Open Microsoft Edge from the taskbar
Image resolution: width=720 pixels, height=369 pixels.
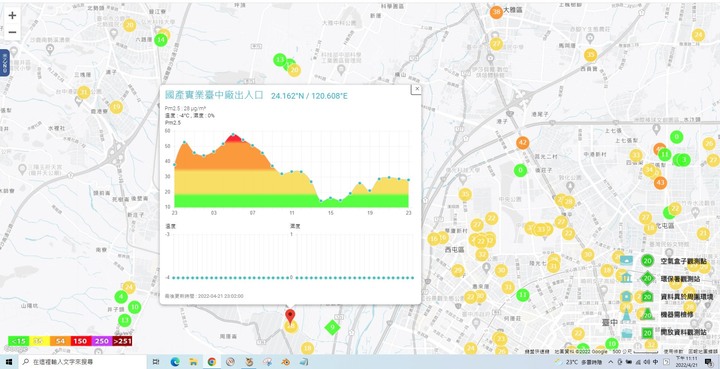tap(175, 362)
